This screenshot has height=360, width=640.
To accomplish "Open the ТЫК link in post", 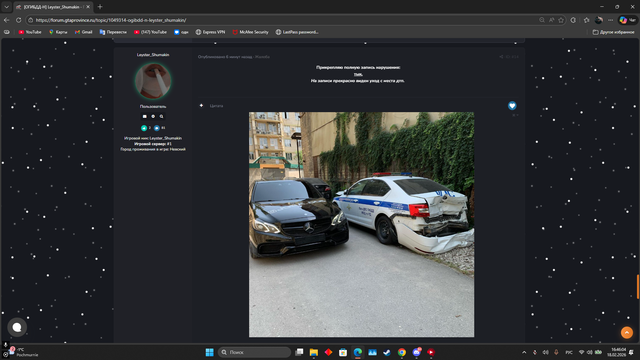I will 358,74.
